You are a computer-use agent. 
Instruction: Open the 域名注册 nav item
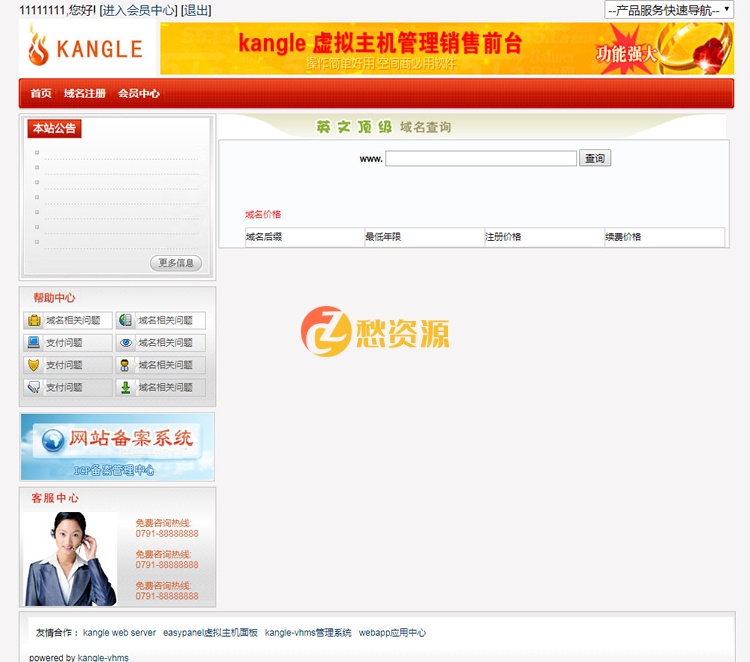coord(85,93)
